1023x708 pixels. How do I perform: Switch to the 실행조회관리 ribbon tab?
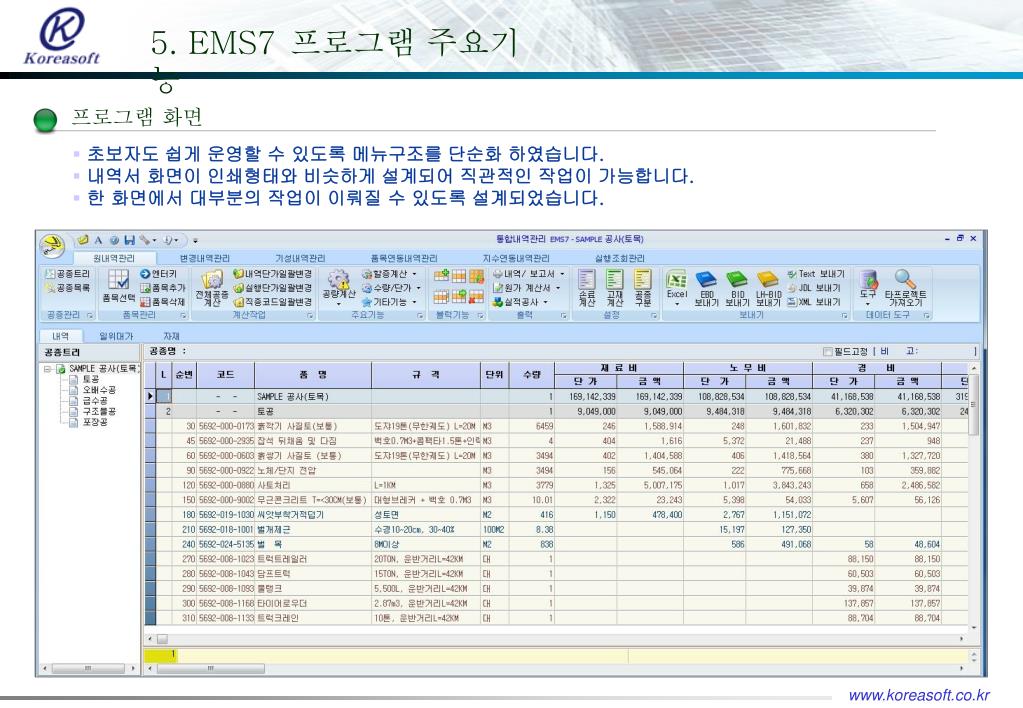pyautogui.click(x=619, y=258)
